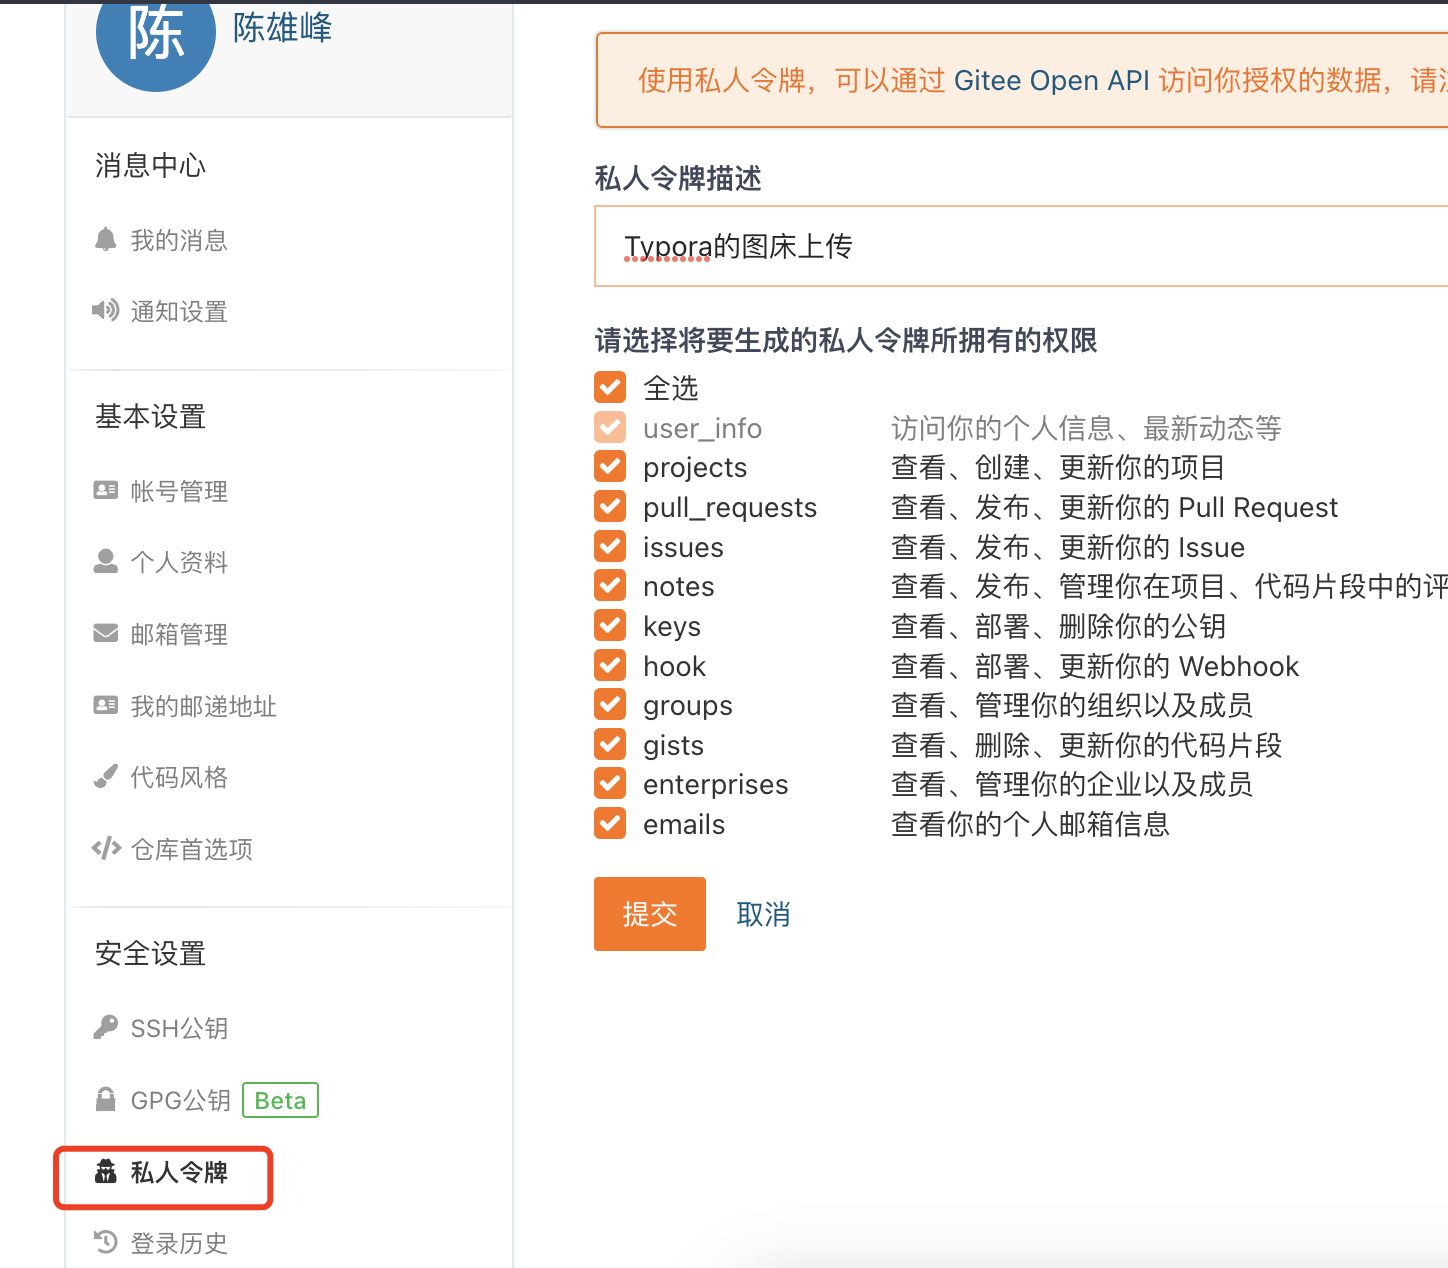This screenshot has width=1448, height=1268.
Task: Open 我的消息 in sidebar
Action: [x=179, y=240]
